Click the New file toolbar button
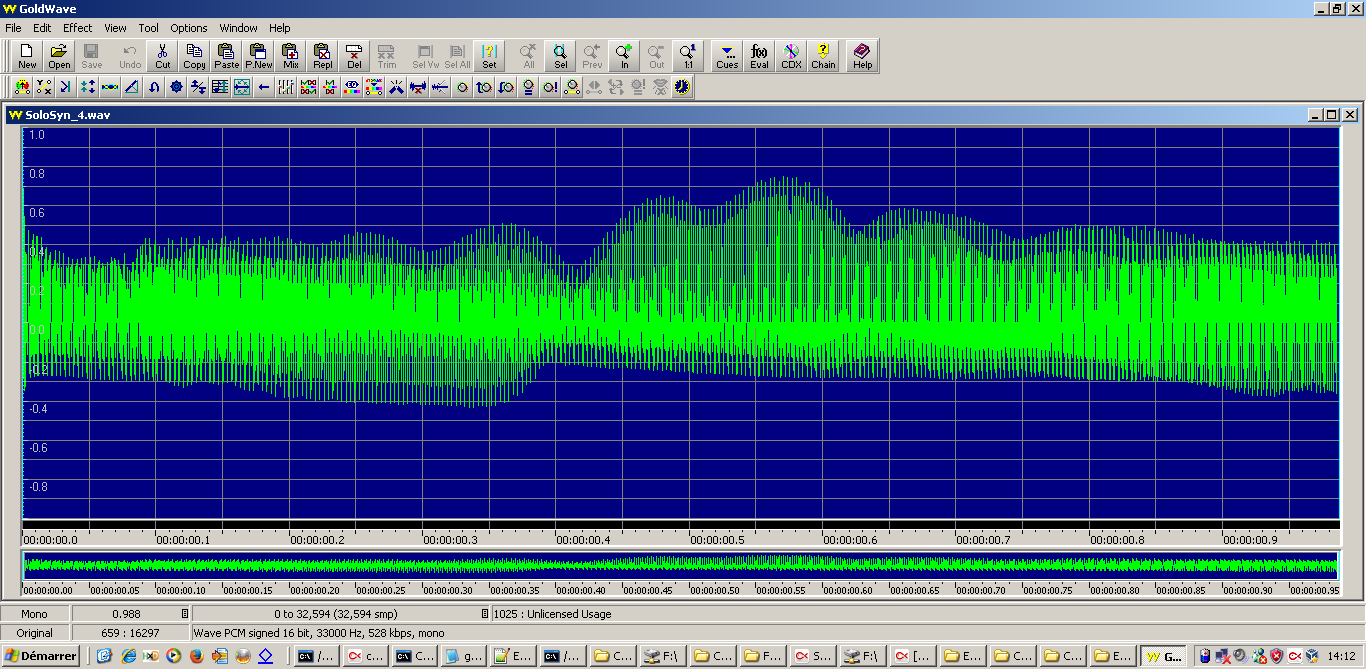The height and width of the screenshot is (669, 1366). pyautogui.click(x=27, y=56)
